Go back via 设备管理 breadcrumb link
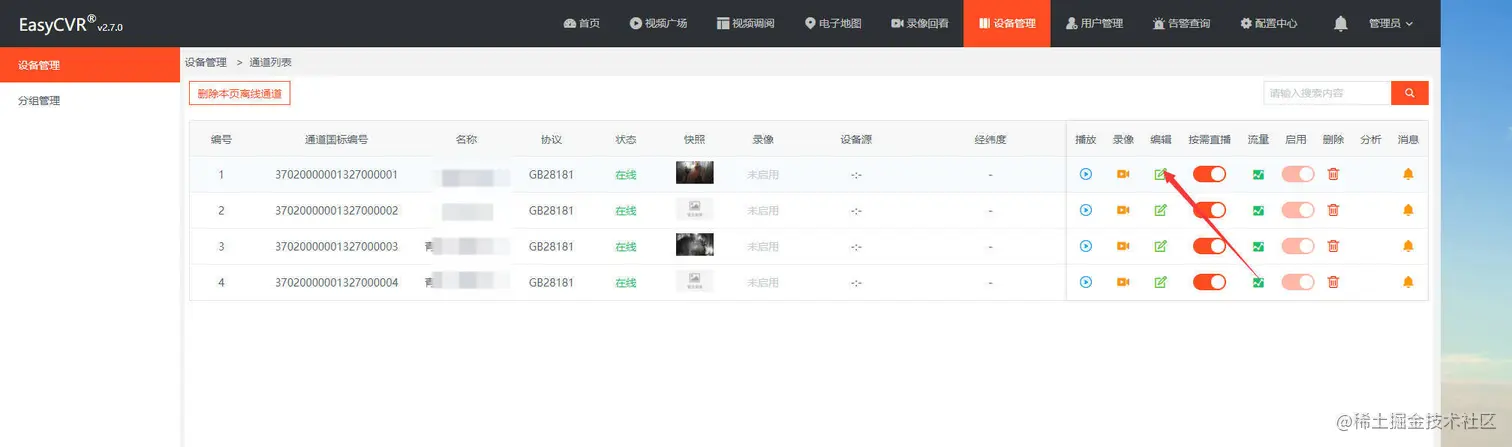This screenshot has height=447, width=1512. point(206,62)
